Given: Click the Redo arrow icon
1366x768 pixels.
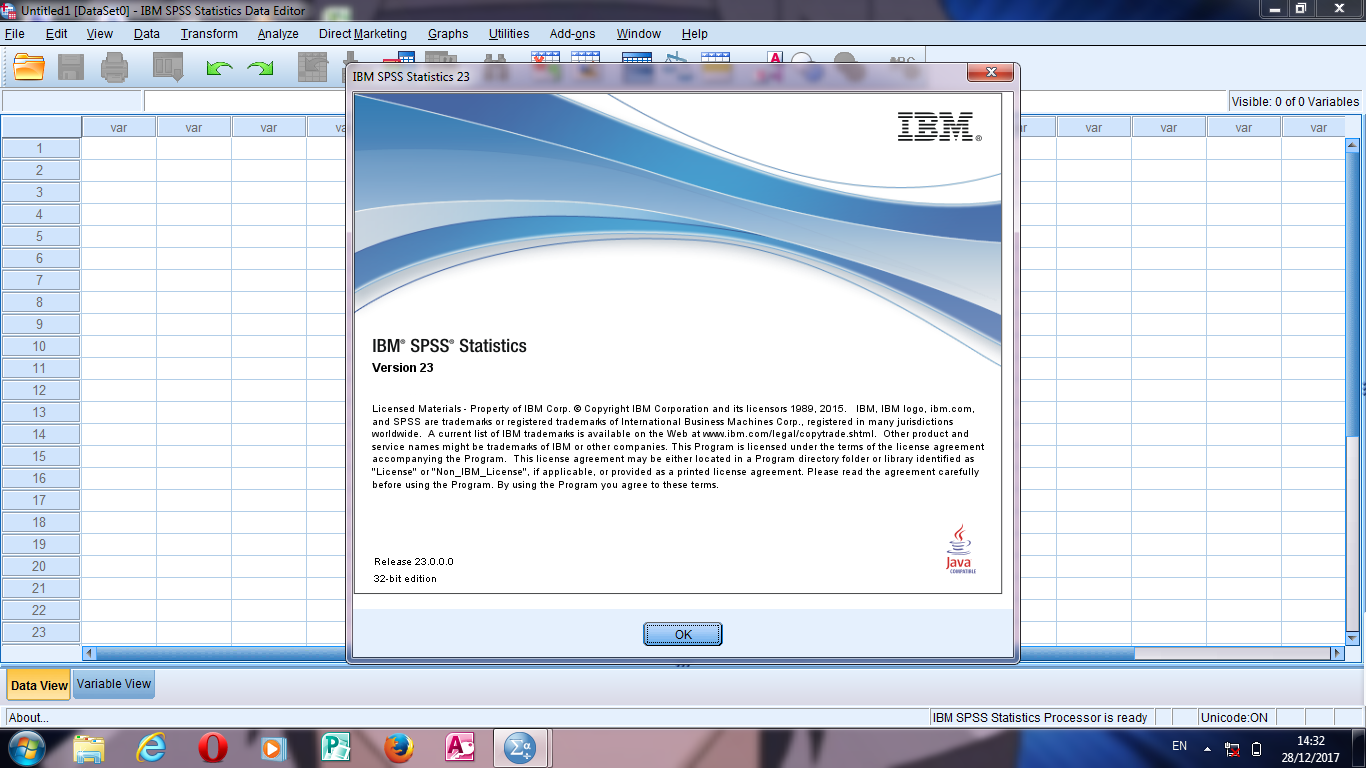Looking at the screenshot, I should [x=261, y=68].
